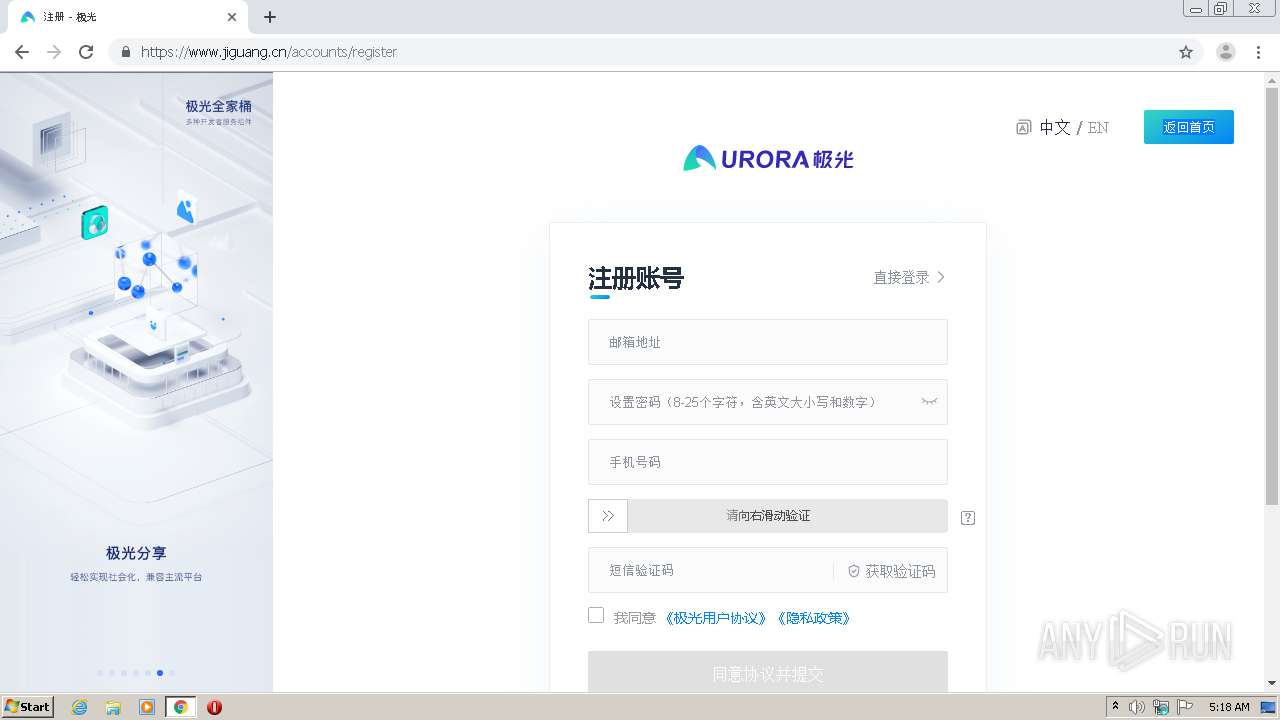Click the action center flag icon
Screen dimensions: 1280x720
(1185, 707)
